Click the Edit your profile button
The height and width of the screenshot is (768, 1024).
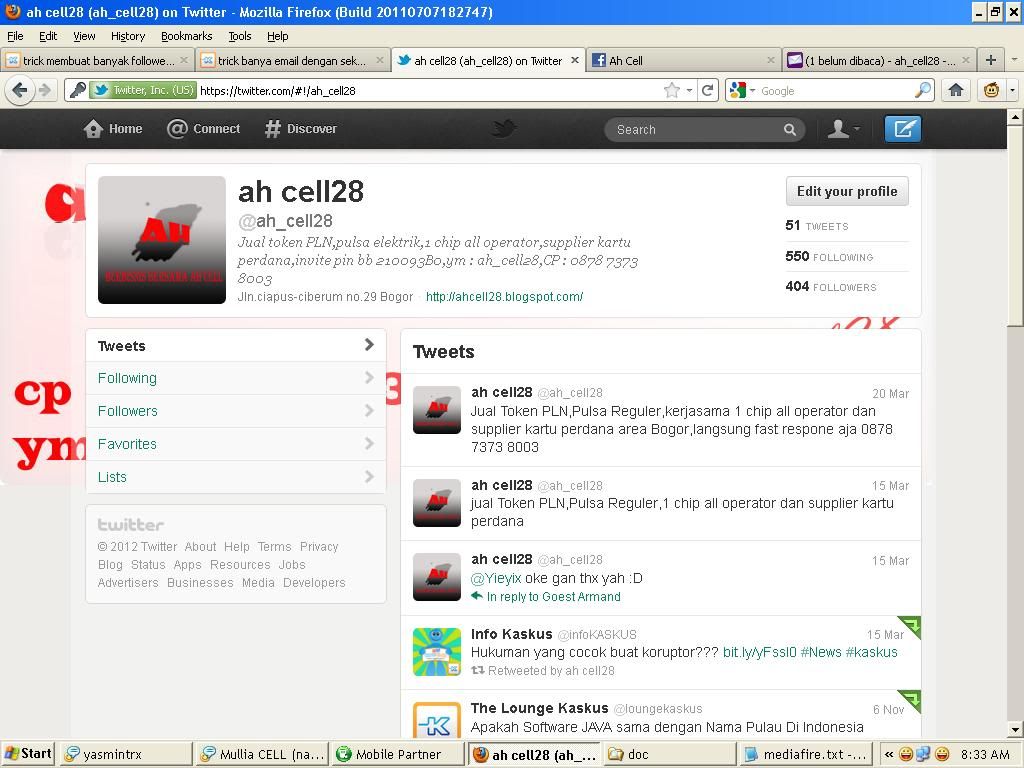click(x=847, y=191)
